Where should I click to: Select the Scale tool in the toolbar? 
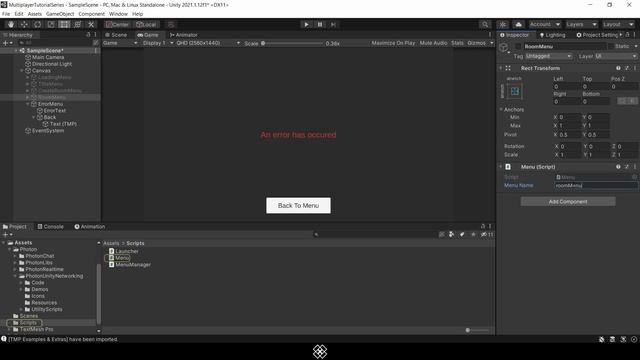(51, 24)
